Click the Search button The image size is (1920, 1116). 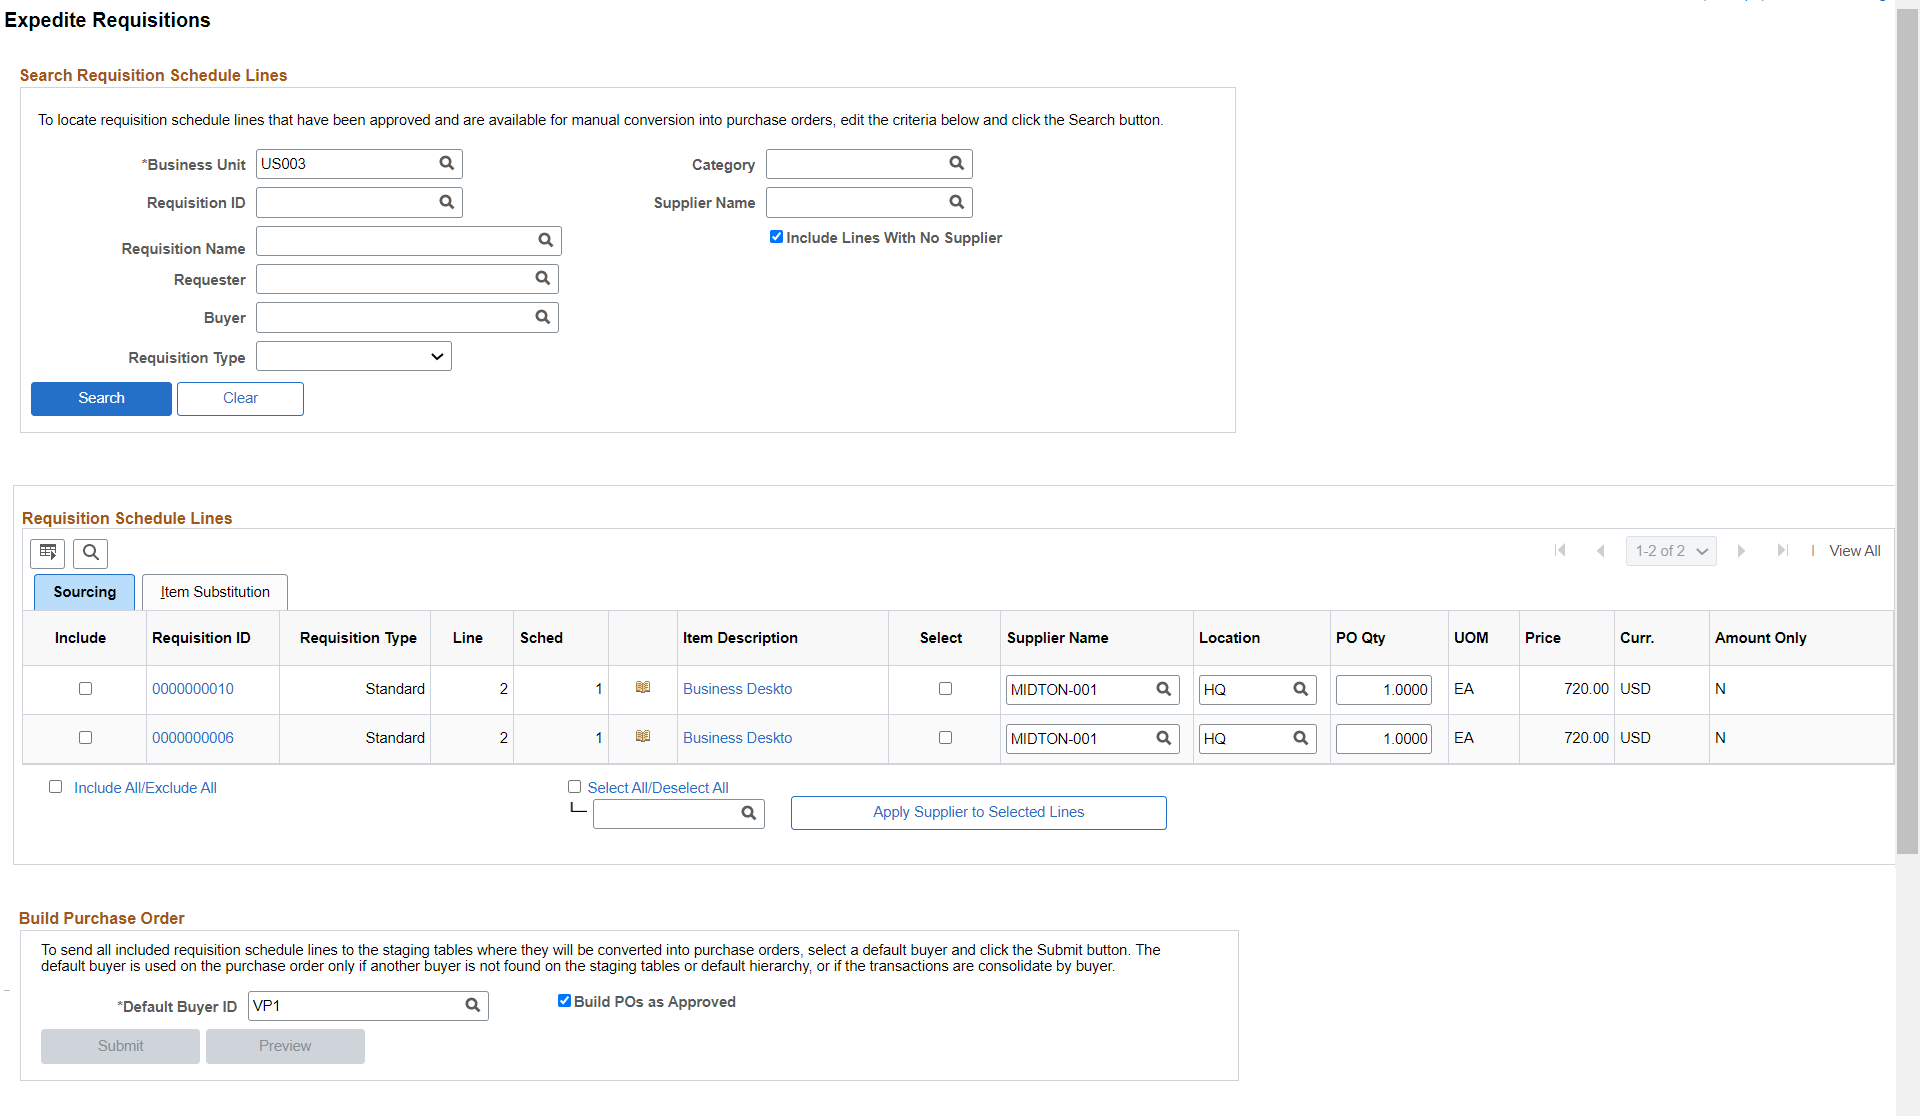tap(100, 398)
